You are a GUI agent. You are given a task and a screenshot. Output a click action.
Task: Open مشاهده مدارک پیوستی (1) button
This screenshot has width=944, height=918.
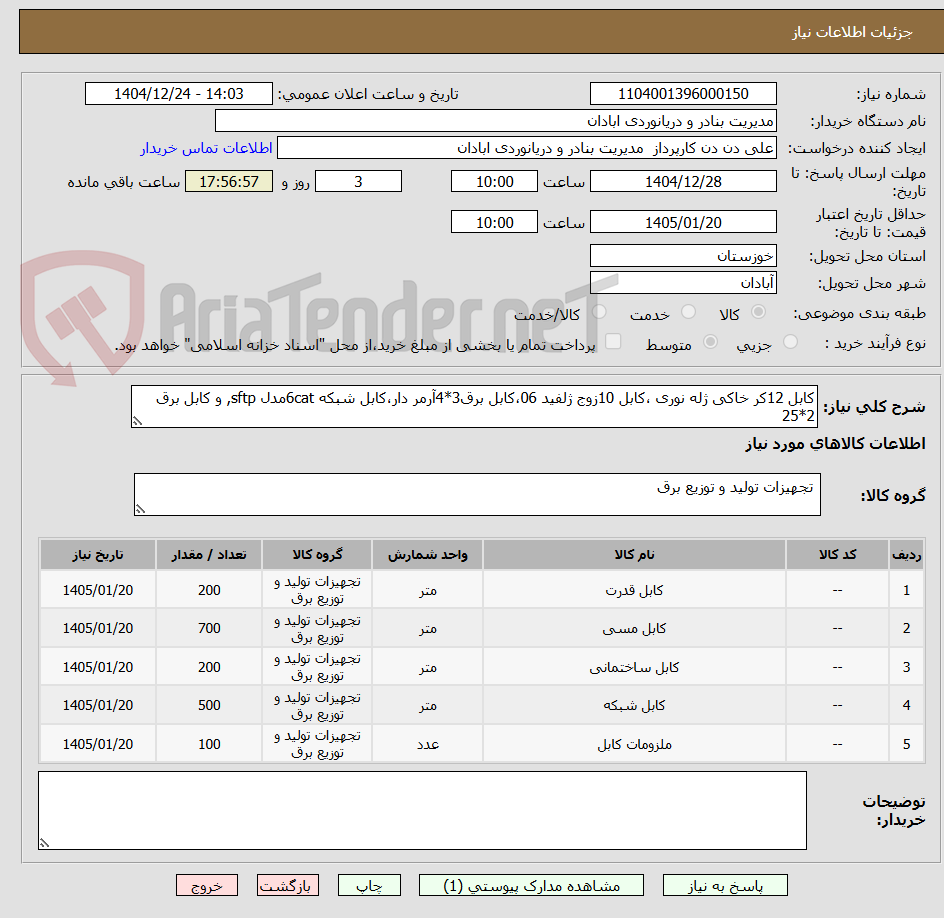(x=531, y=885)
